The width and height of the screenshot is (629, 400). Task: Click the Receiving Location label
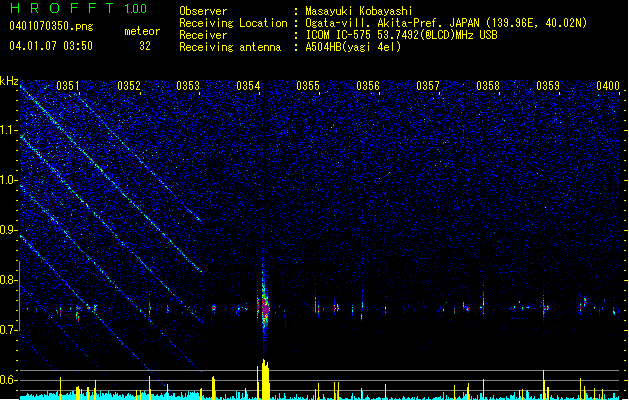[x=233, y=23]
